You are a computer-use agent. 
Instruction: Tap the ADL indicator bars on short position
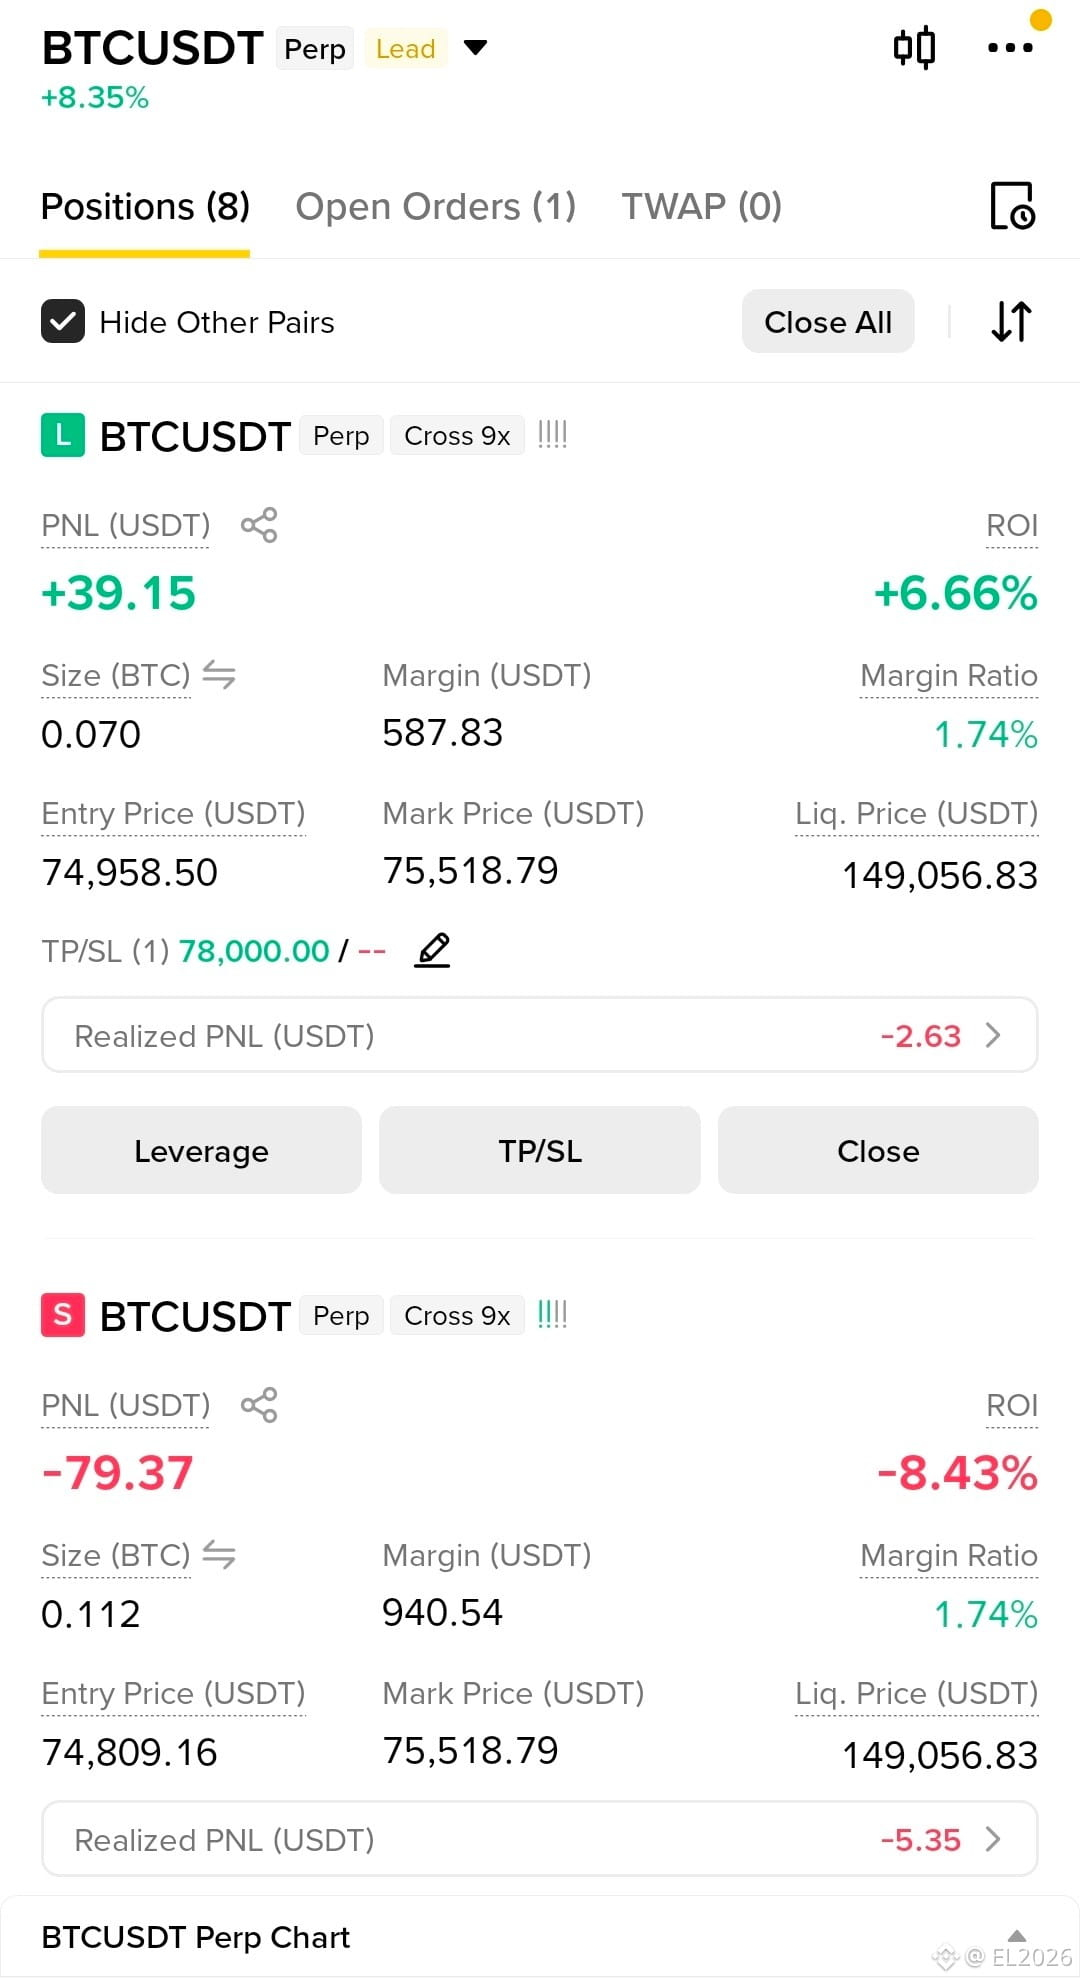(x=552, y=1314)
